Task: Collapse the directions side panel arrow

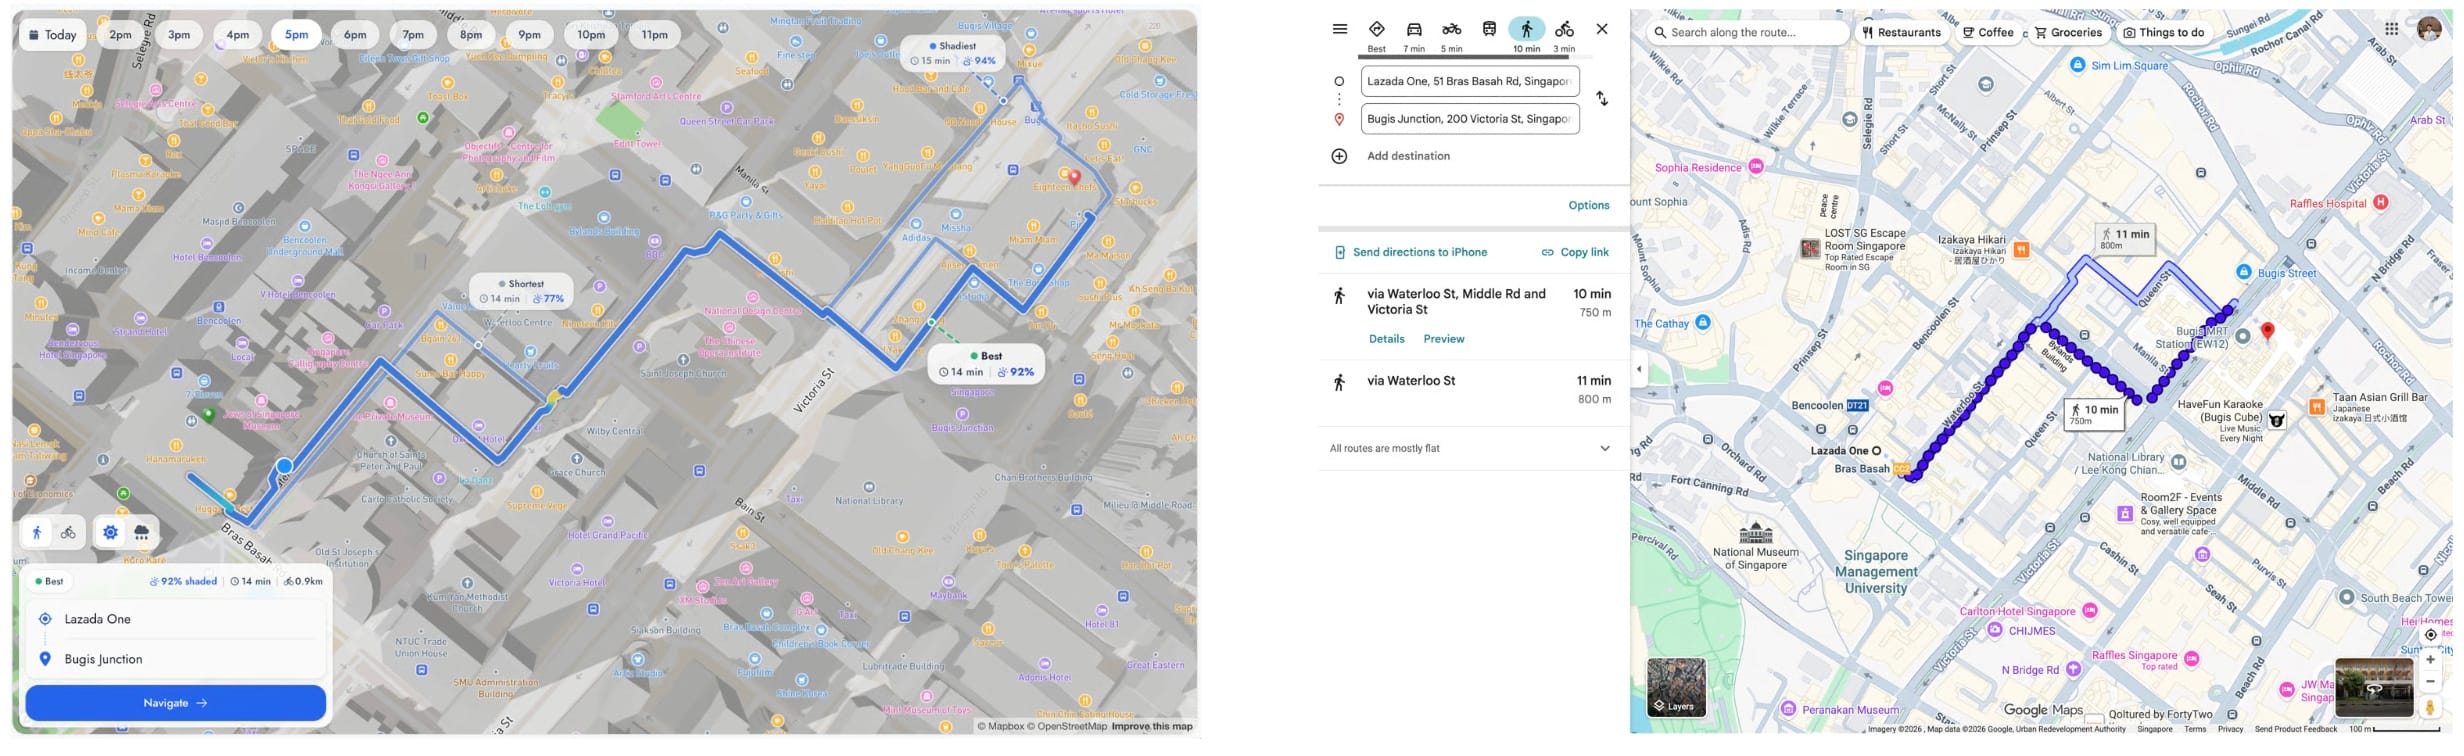Action: [x=1638, y=369]
